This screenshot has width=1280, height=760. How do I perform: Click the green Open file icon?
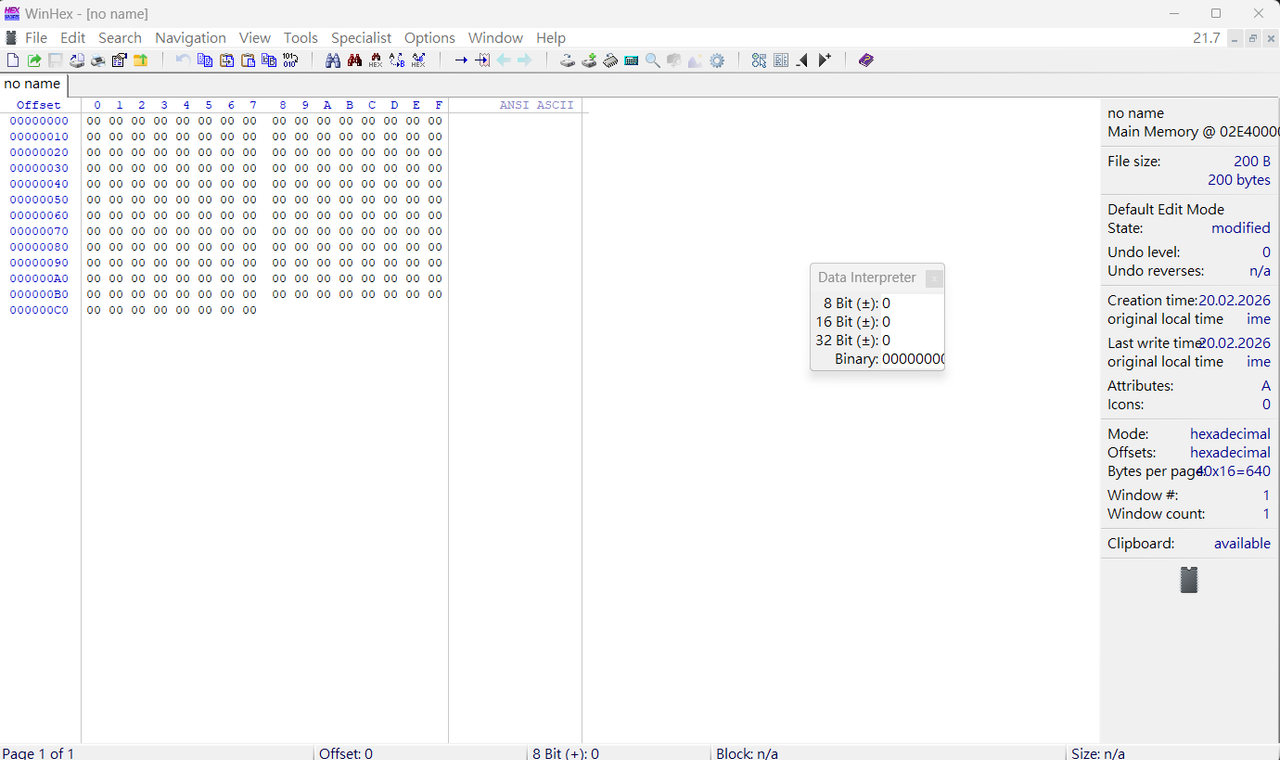coord(34,61)
